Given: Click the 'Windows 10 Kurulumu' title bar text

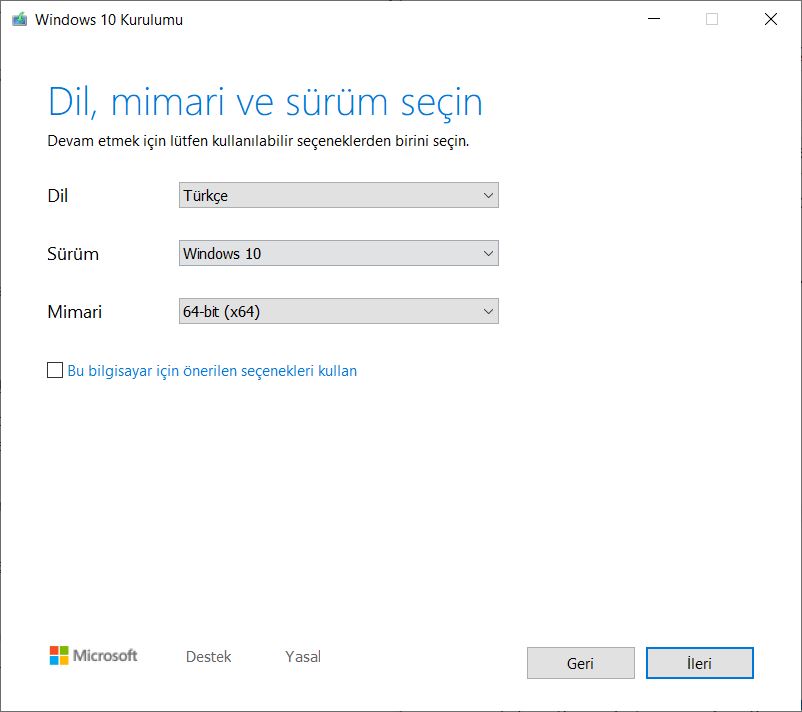Looking at the screenshot, I should pos(109,19).
